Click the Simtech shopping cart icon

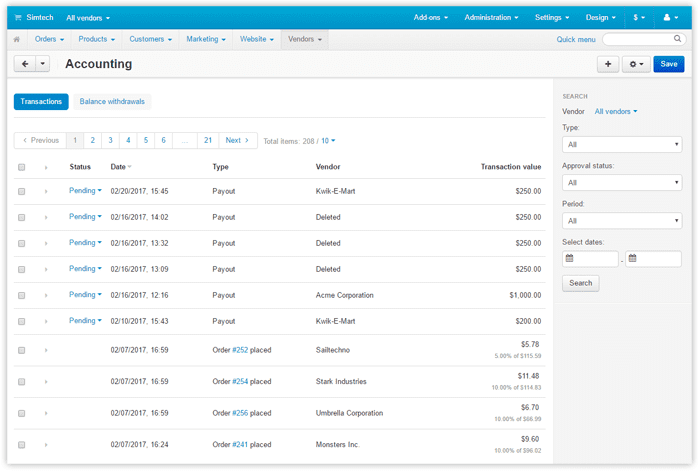point(18,17)
